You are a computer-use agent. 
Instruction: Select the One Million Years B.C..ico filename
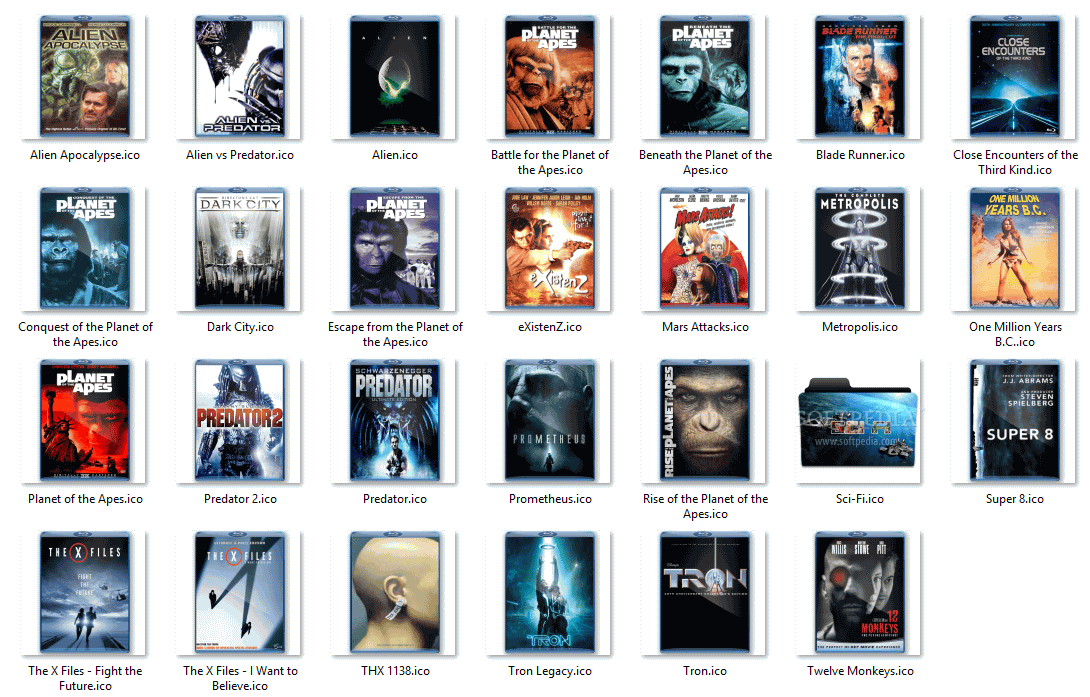tap(1015, 334)
